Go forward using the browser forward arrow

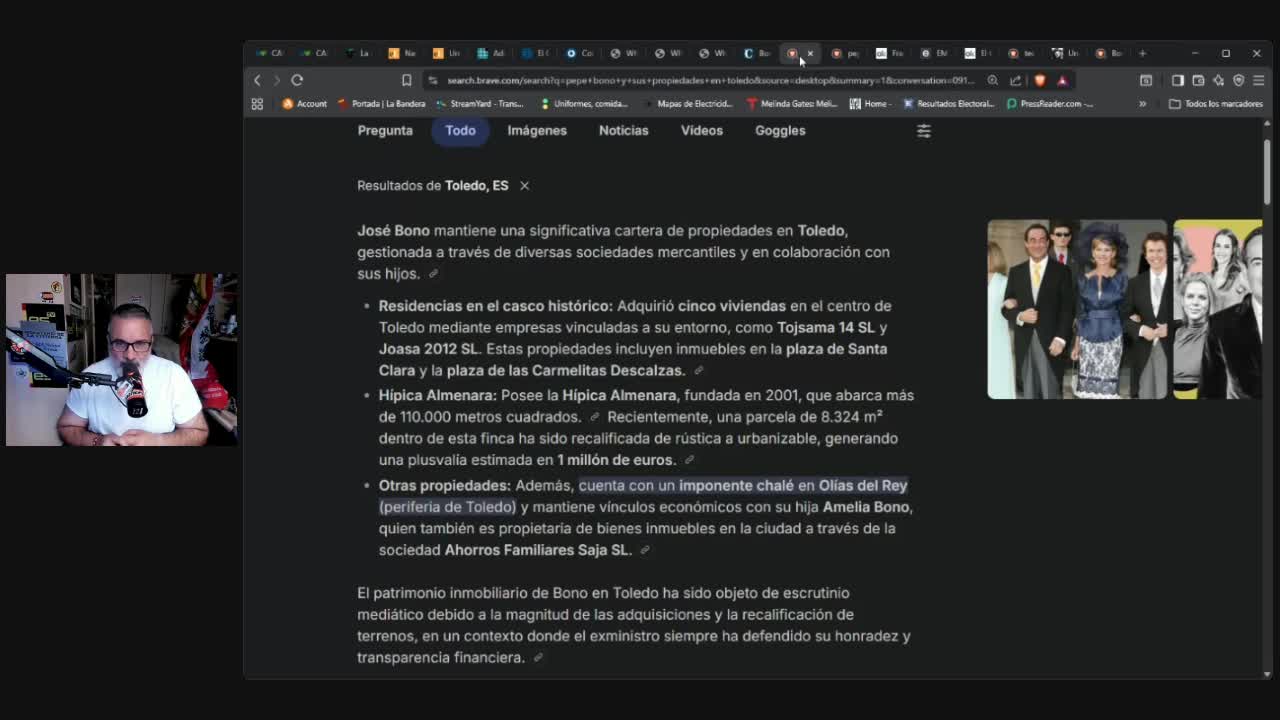277,80
